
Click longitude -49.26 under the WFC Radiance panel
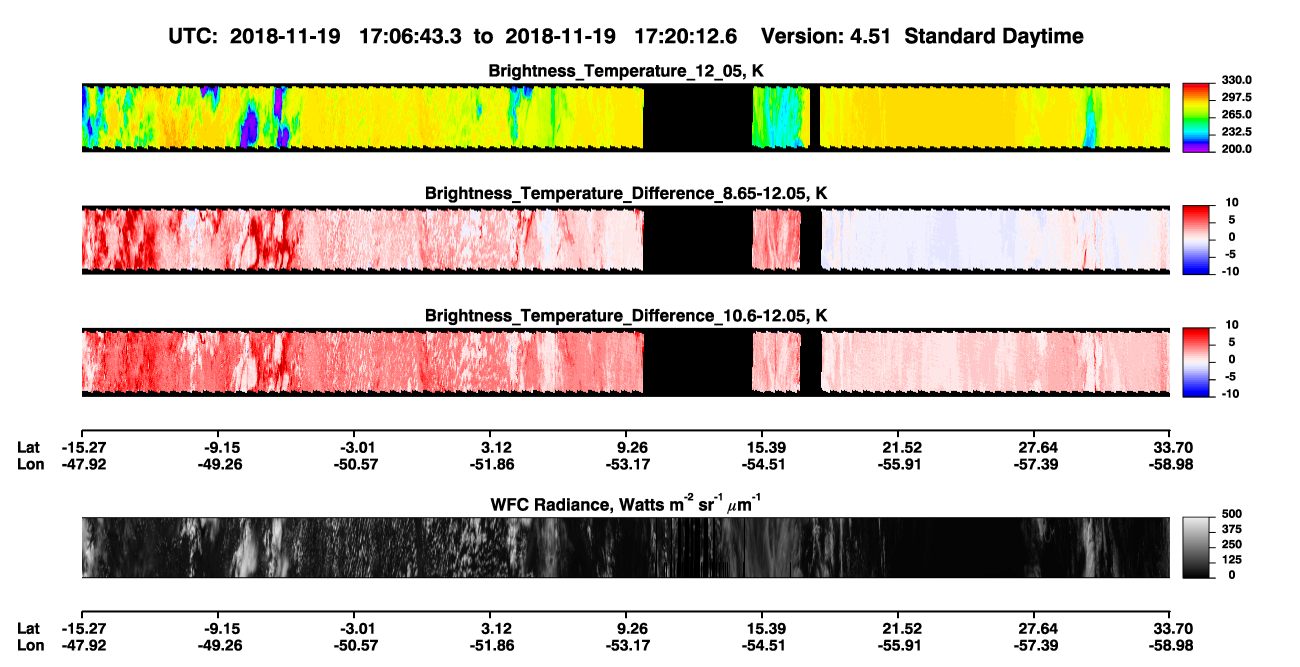[x=219, y=645]
